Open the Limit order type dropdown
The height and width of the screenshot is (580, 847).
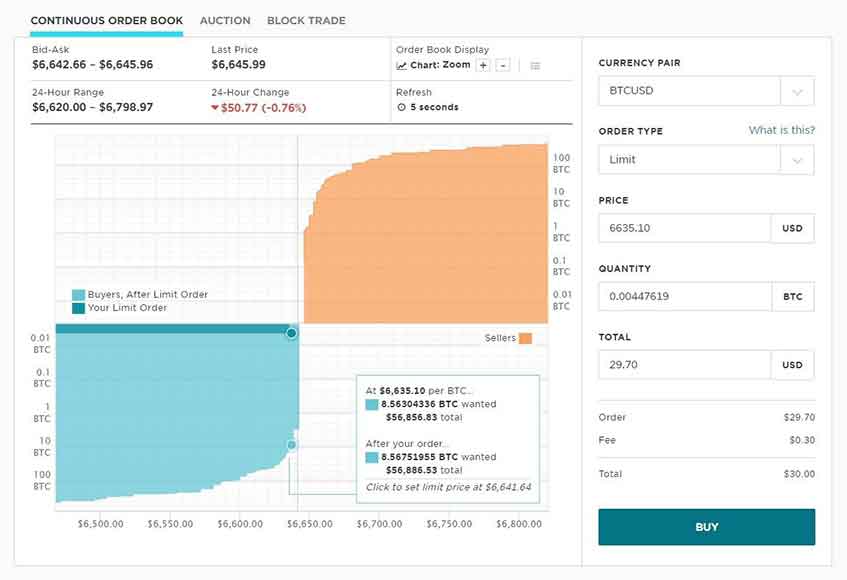796,160
